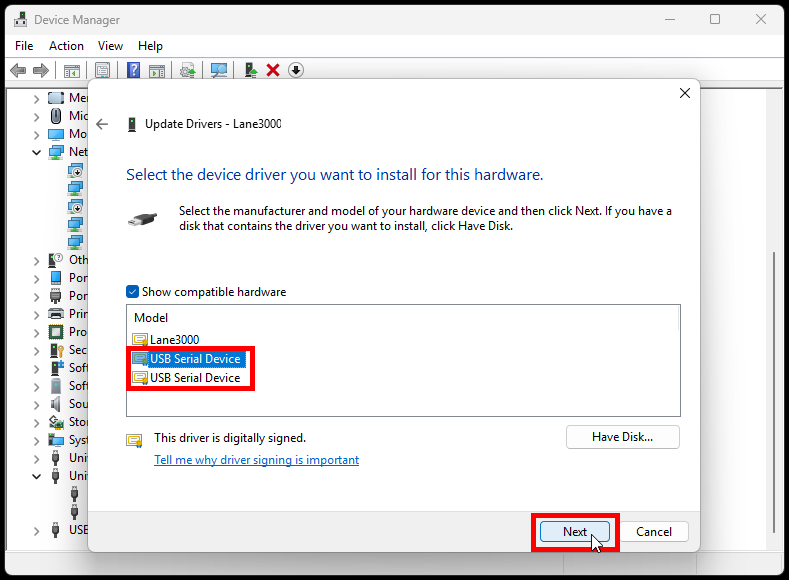Expand the 'Oth' tree node
Screen dimensions: 789x580
(36, 261)
